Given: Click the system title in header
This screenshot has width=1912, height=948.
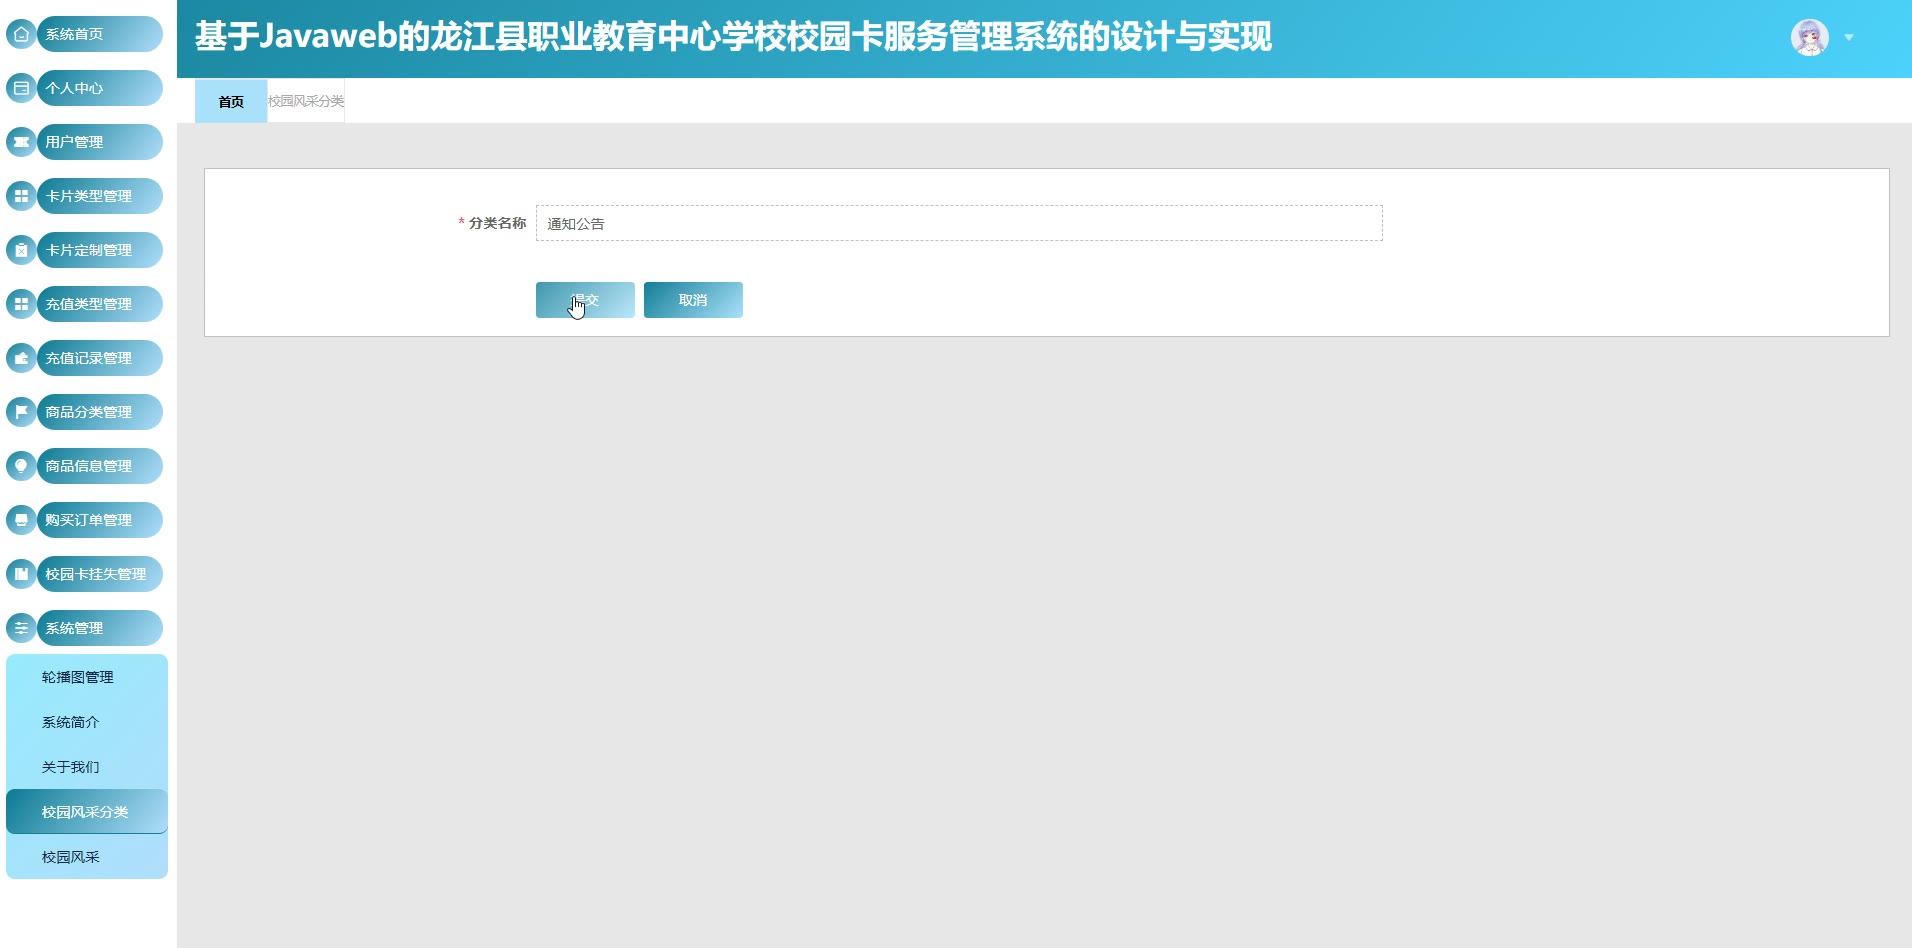Looking at the screenshot, I should 733,37.
